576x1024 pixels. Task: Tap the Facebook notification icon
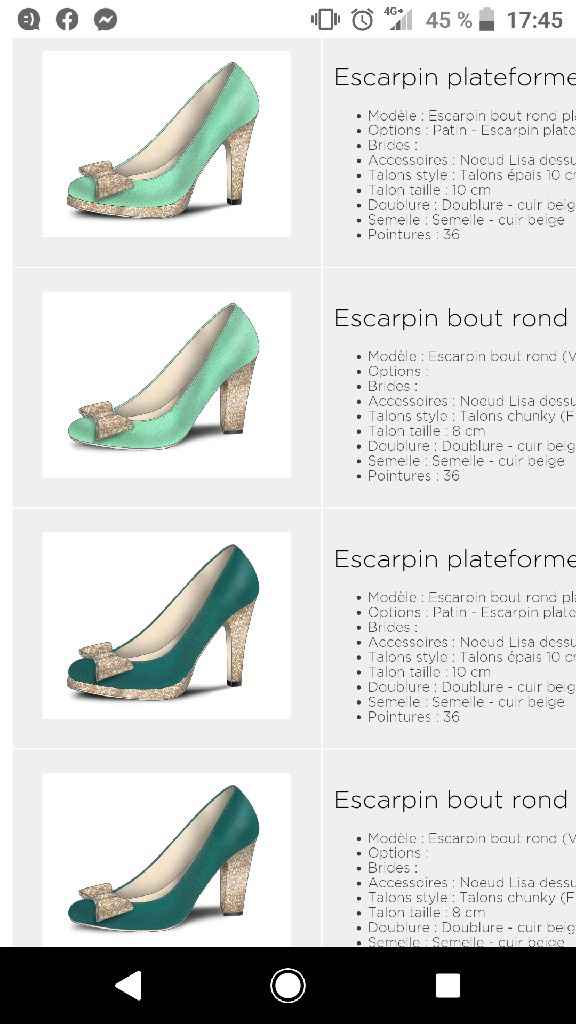pos(67,20)
